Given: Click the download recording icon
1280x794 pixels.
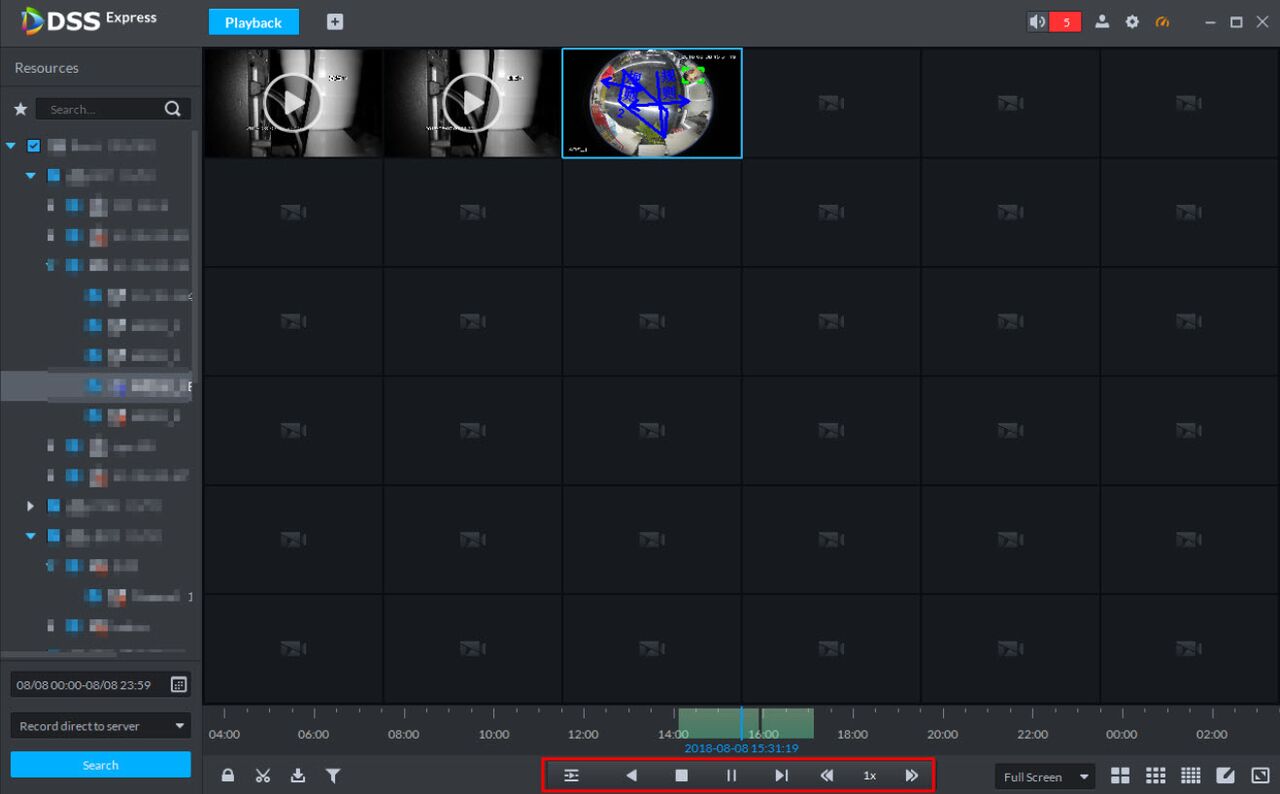Looking at the screenshot, I should coord(298,775).
